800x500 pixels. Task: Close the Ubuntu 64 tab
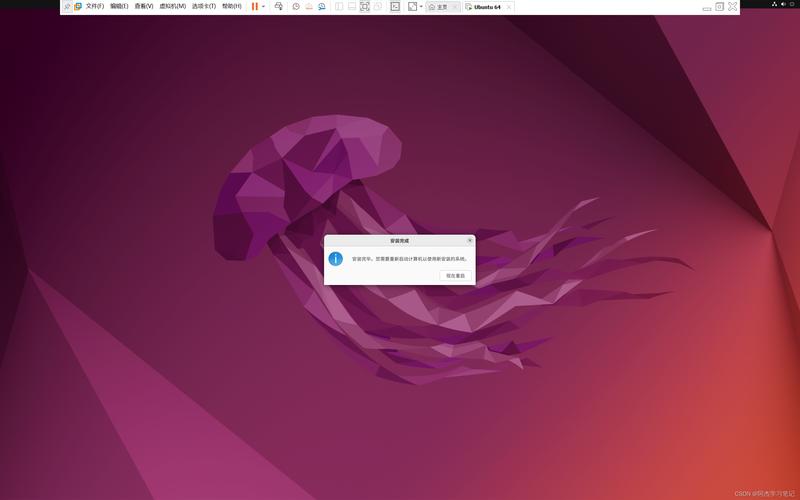(509, 7)
